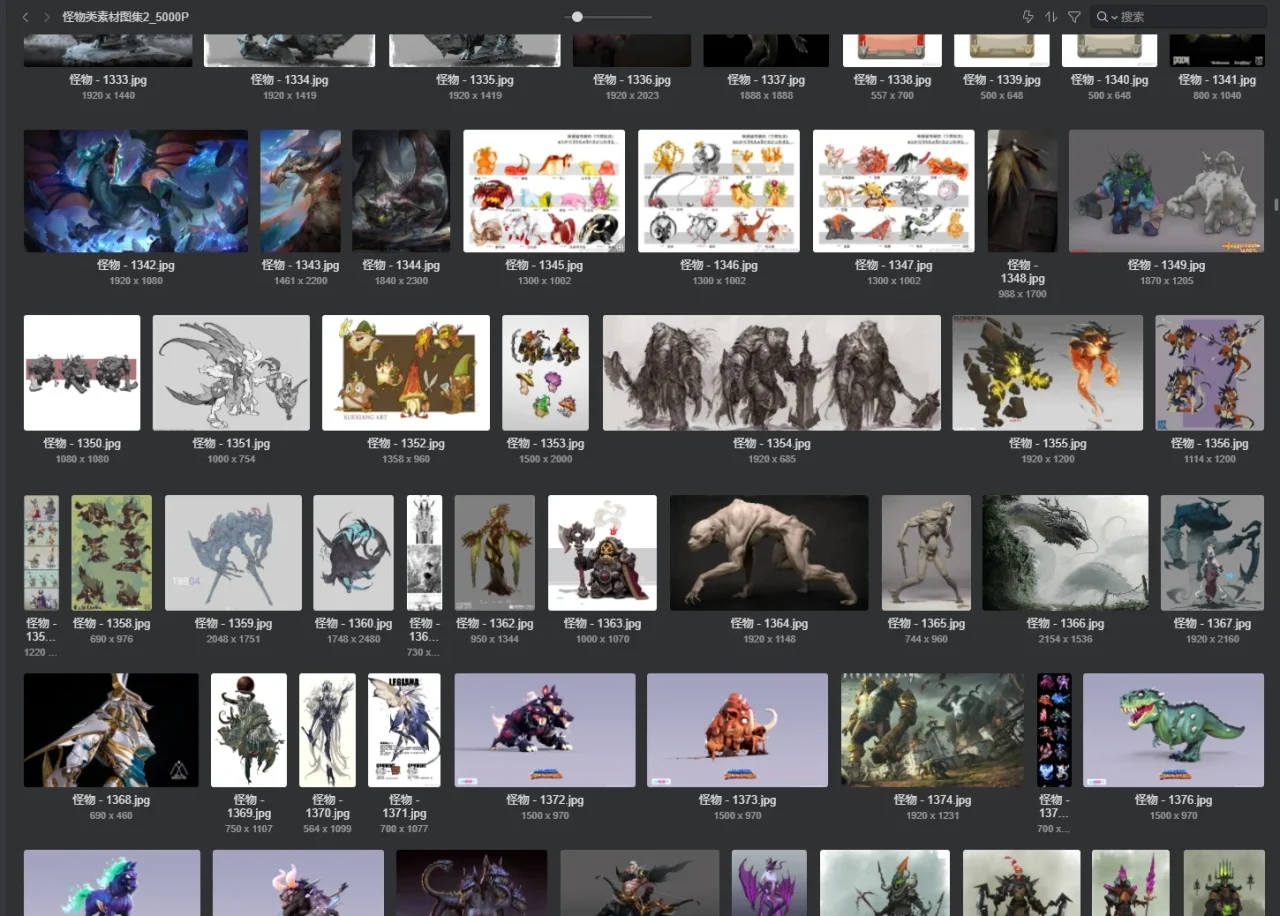Select the 怪物 - 1350.jpg thumbnail
The image size is (1280, 916).
pyautogui.click(x=82, y=373)
